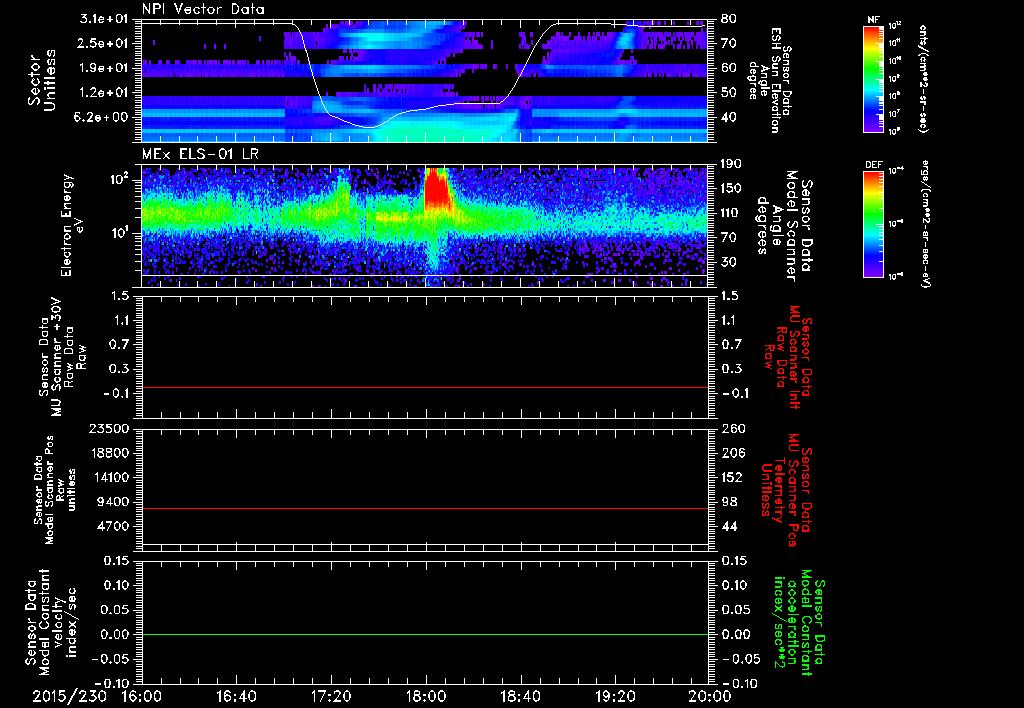Click the "80" sun elevation tick label

729,19
